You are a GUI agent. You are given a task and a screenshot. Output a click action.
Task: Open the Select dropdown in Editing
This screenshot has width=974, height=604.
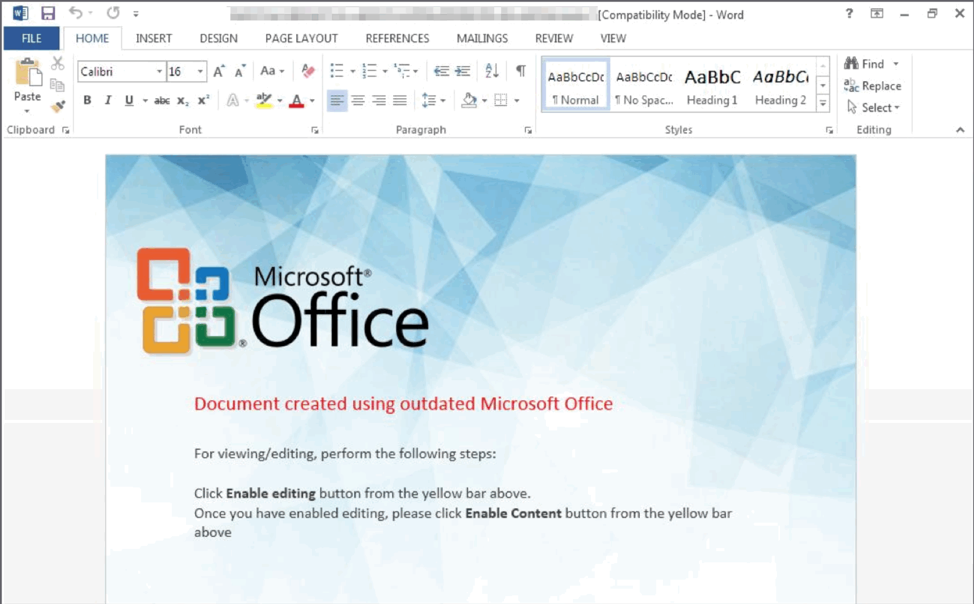point(873,108)
